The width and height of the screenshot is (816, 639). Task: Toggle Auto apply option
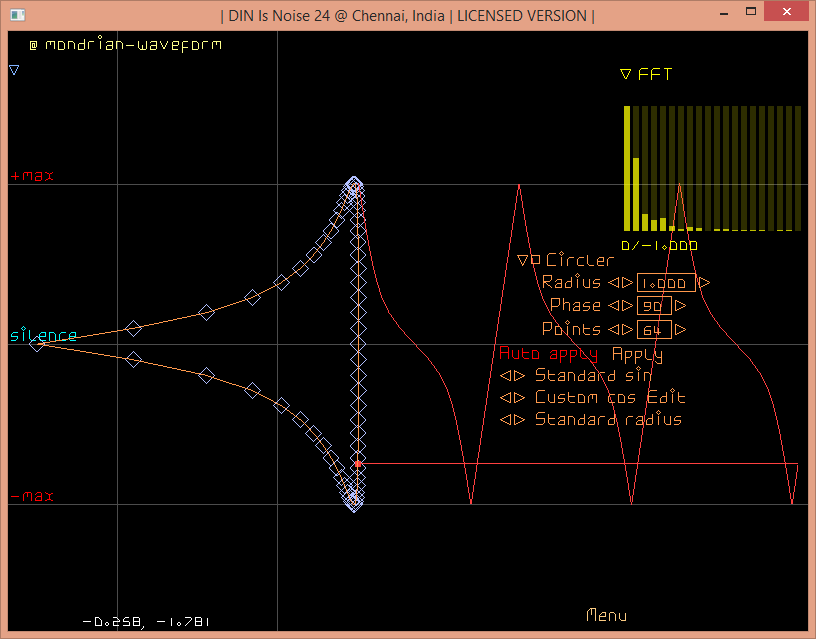point(548,354)
